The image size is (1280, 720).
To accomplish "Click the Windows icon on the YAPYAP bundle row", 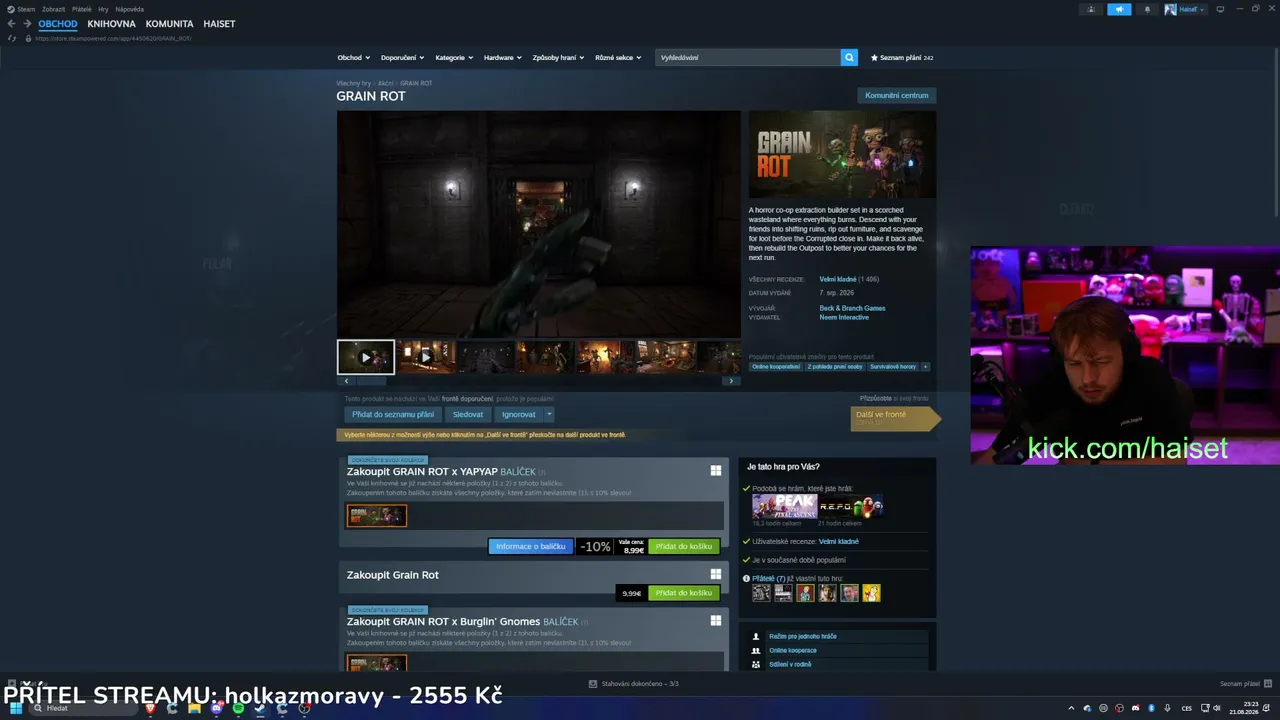I will [716, 470].
